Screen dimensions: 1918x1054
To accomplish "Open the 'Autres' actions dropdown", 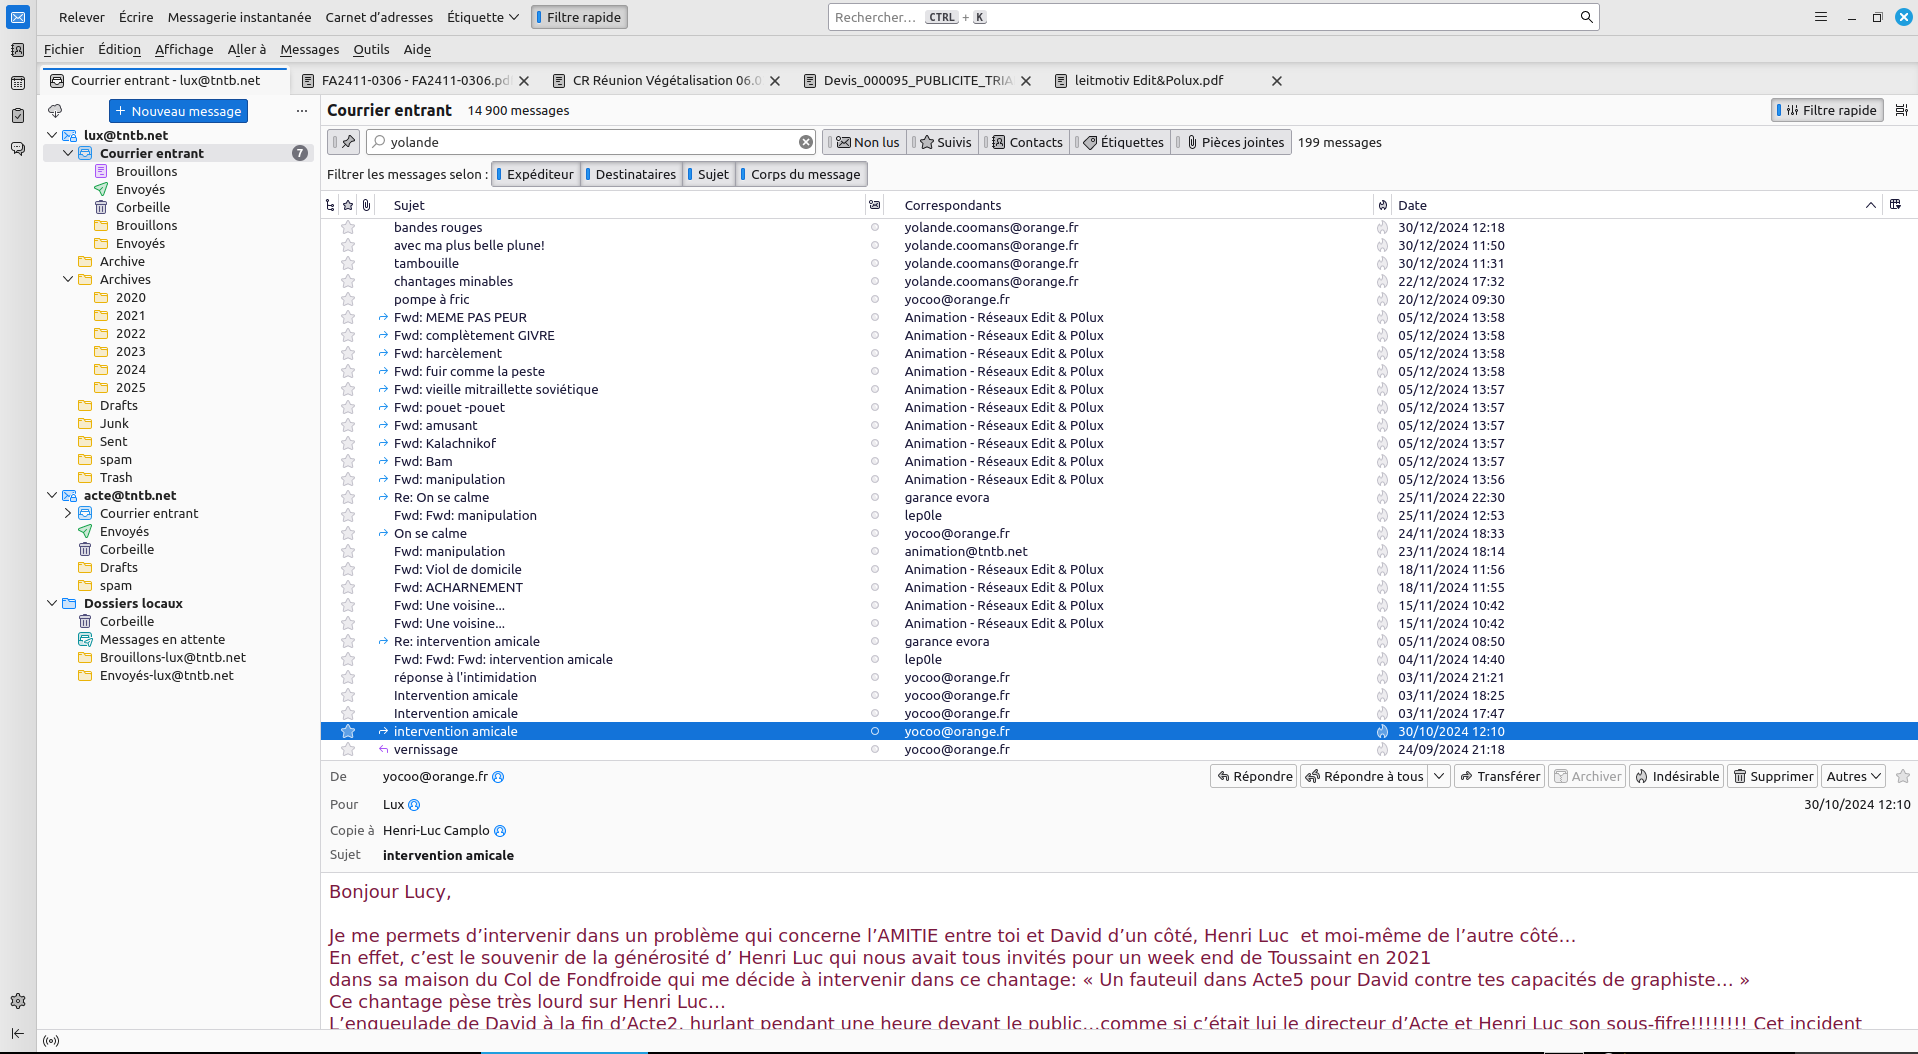I will coord(1854,776).
